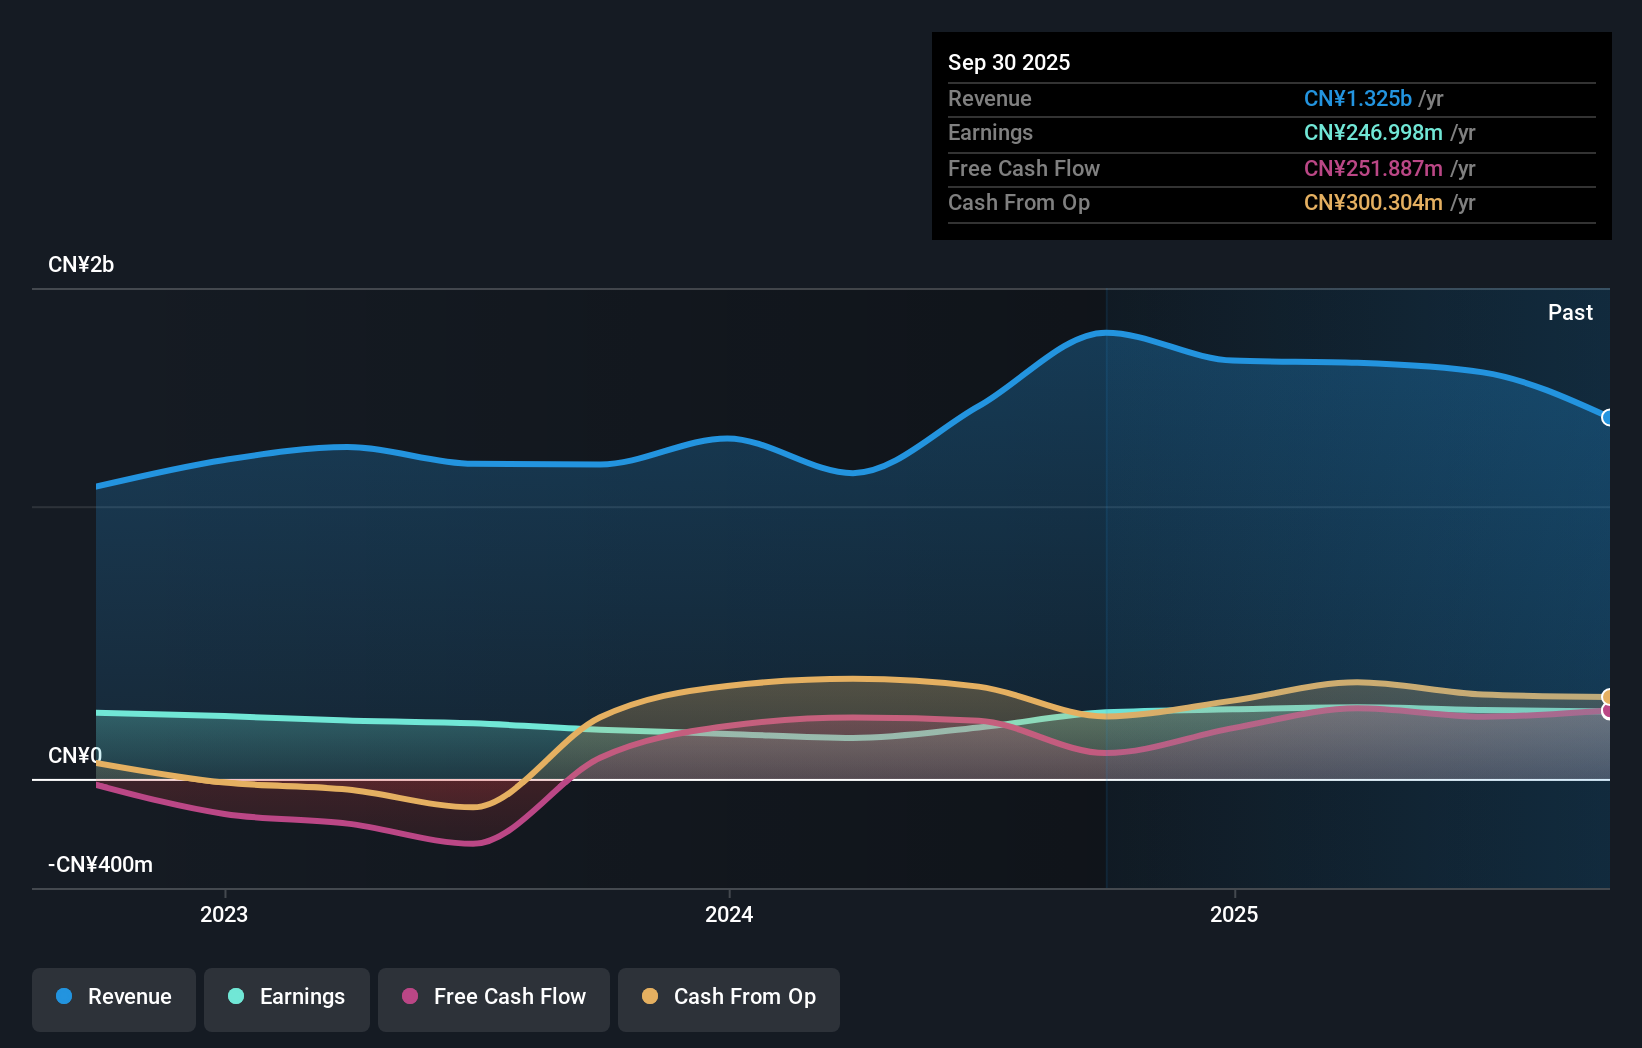The height and width of the screenshot is (1048, 1642).
Task: Click the pink Free Cash Flow endpoint marker
Action: tap(1607, 711)
